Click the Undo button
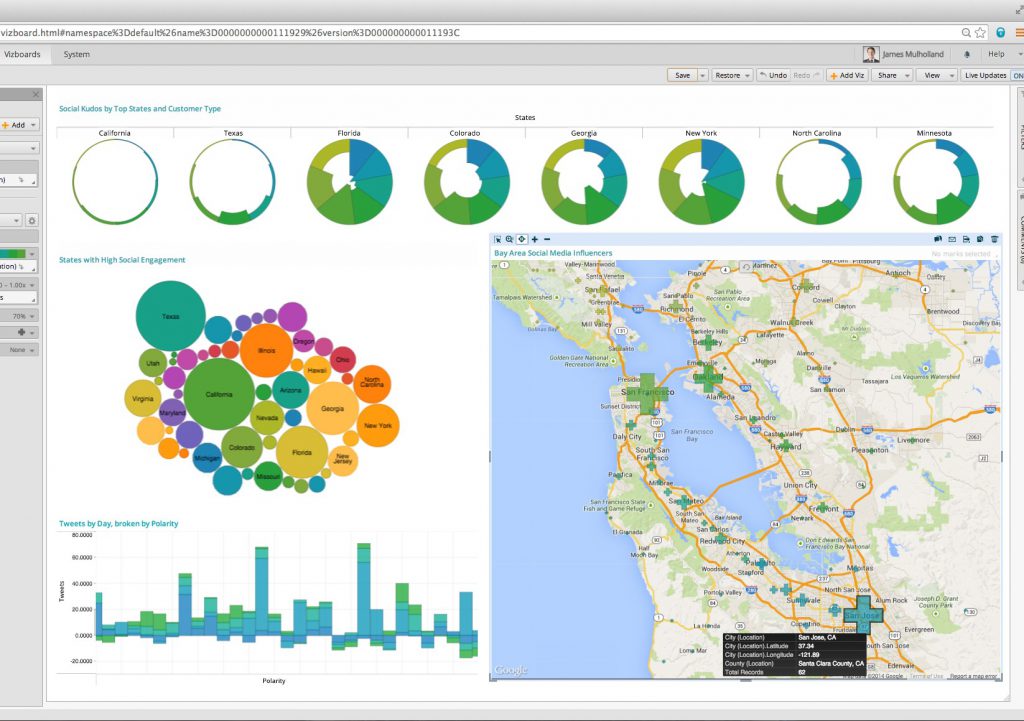Screen dimensions: 1024x721 [772, 75]
